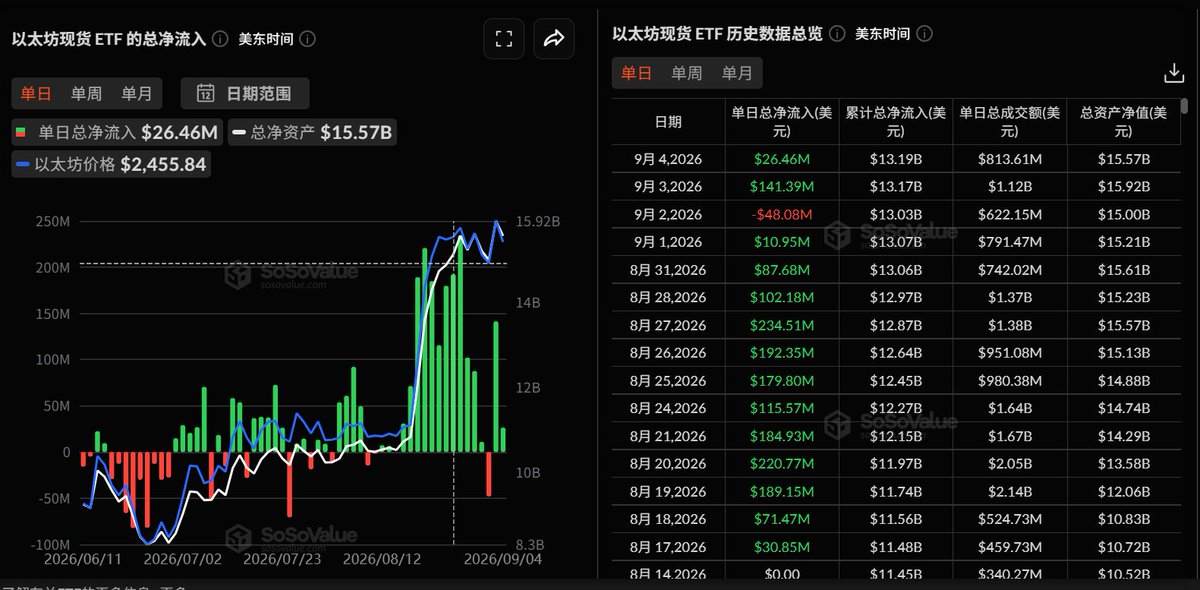Click the $141.39M inflow value
The image size is (1200, 590).
[781, 186]
